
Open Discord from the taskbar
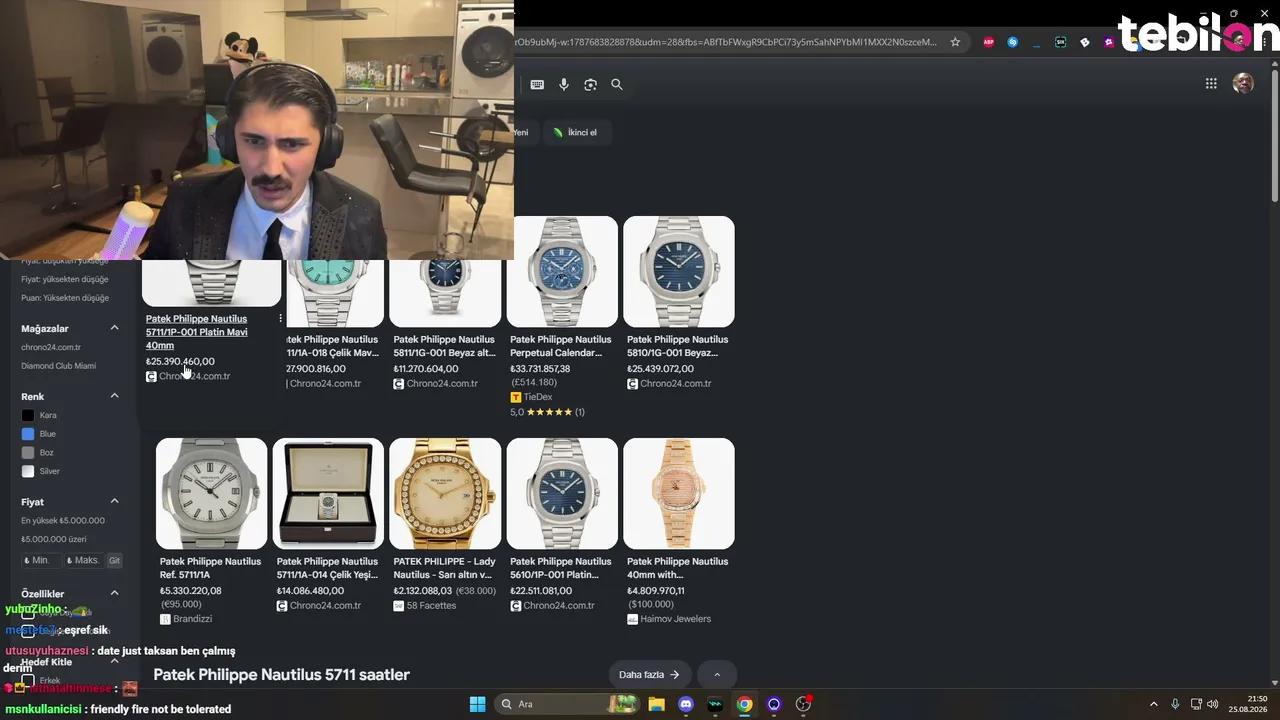tap(686, 704)
